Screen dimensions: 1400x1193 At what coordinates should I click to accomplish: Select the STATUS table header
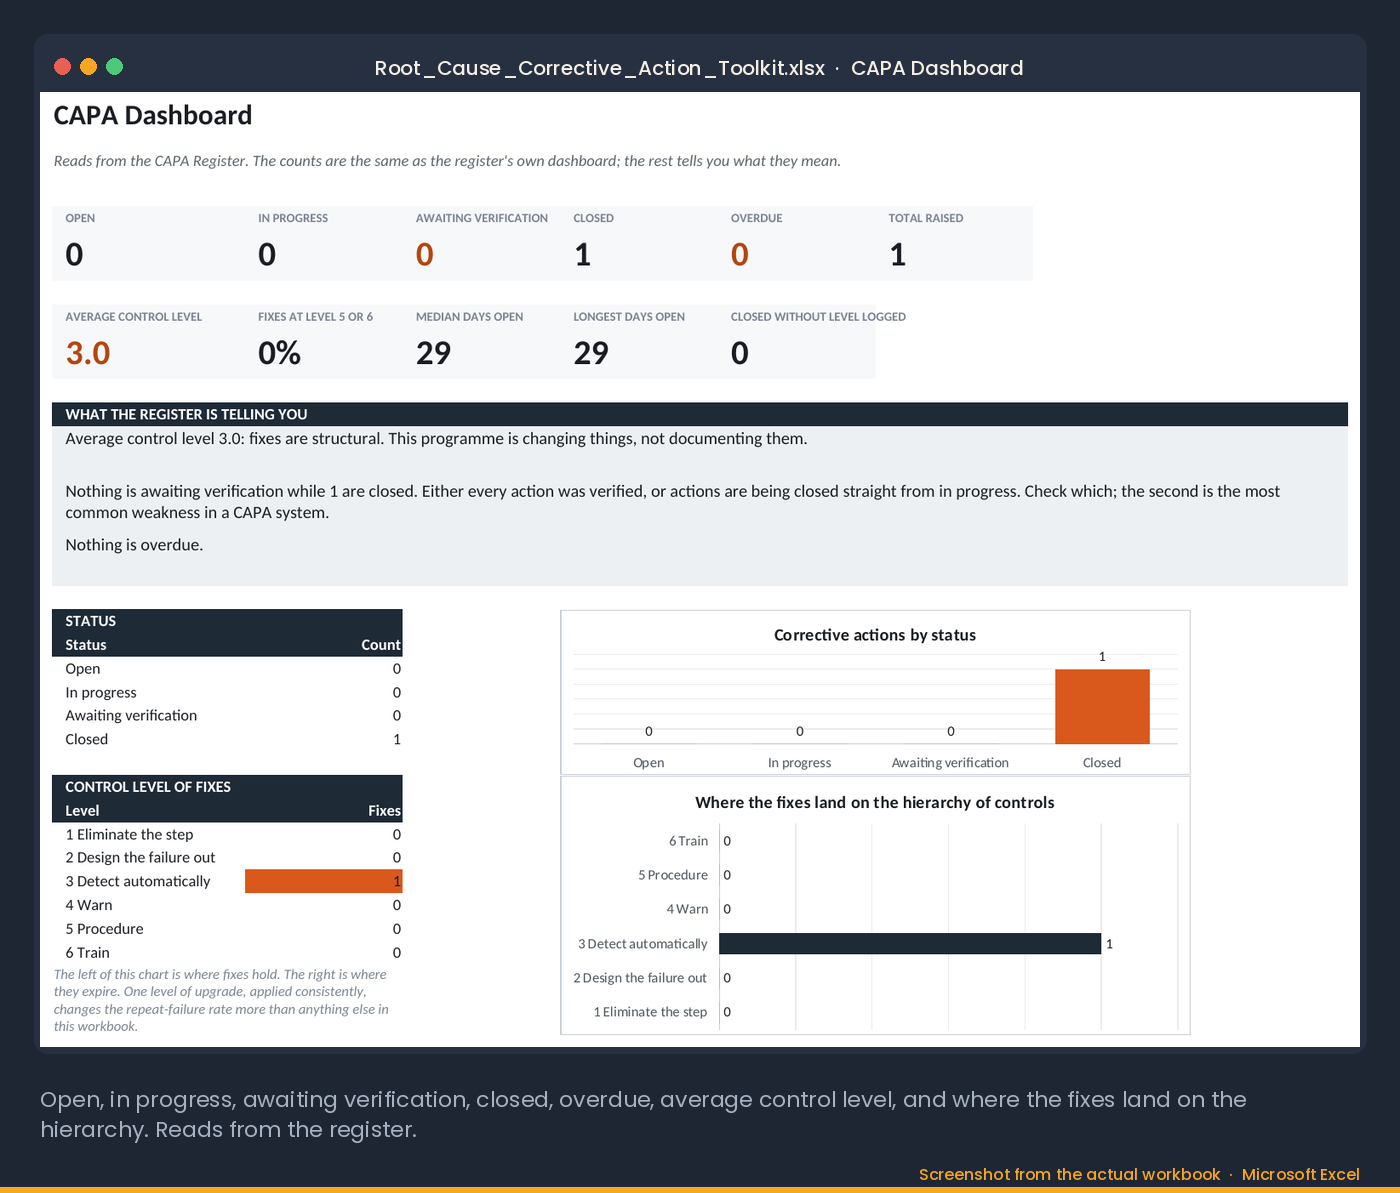click(x=227, y=621)
